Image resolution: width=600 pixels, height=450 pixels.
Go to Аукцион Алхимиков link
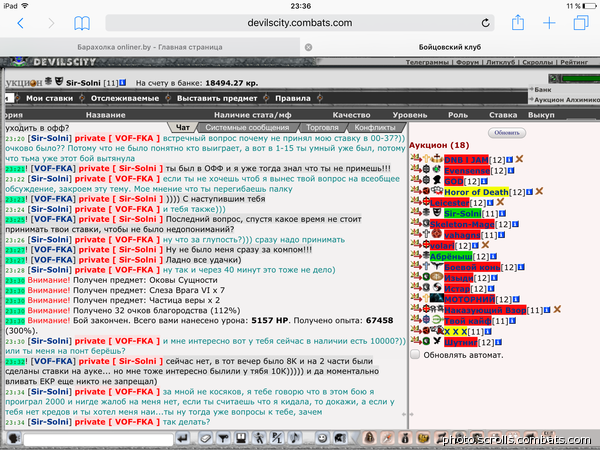(567, 99)
